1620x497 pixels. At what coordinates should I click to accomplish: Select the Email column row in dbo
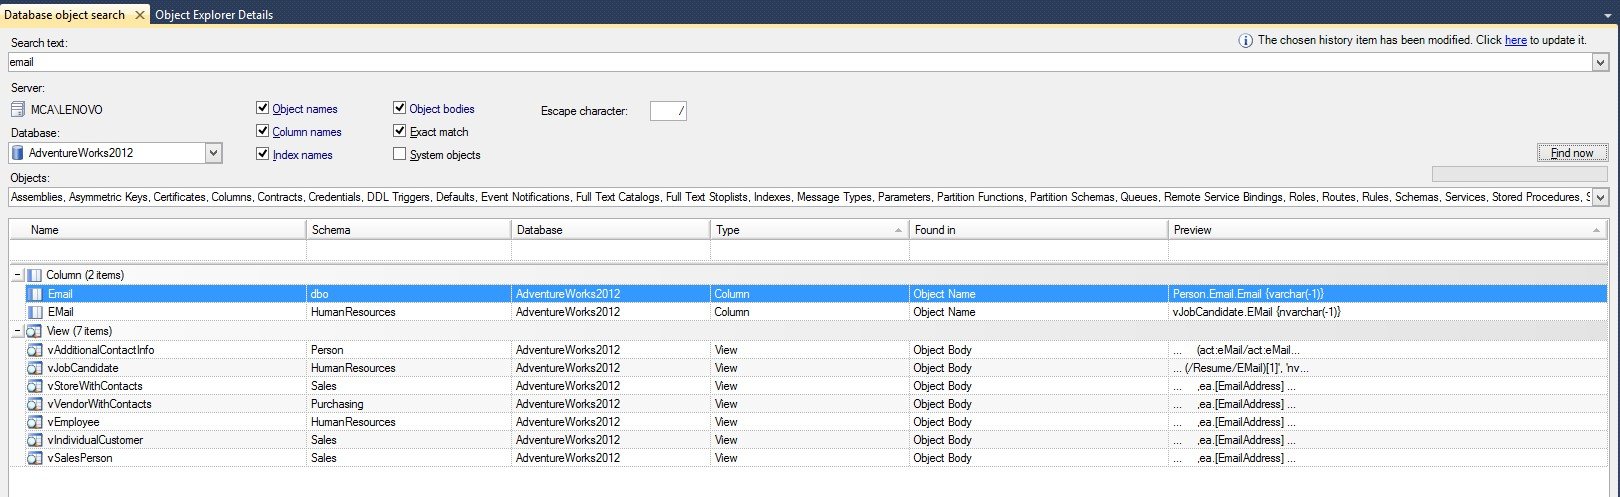tap(816, 294)
